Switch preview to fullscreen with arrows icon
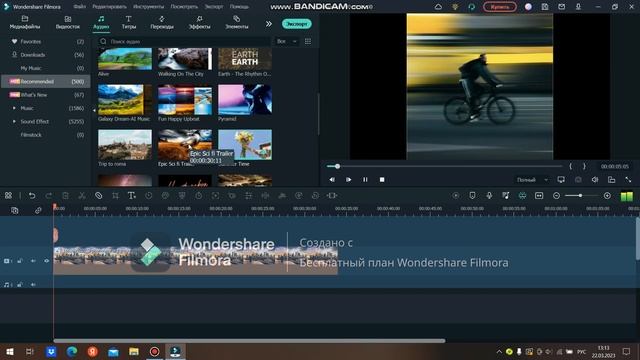 pyautogui.click(x=628, y=180)
